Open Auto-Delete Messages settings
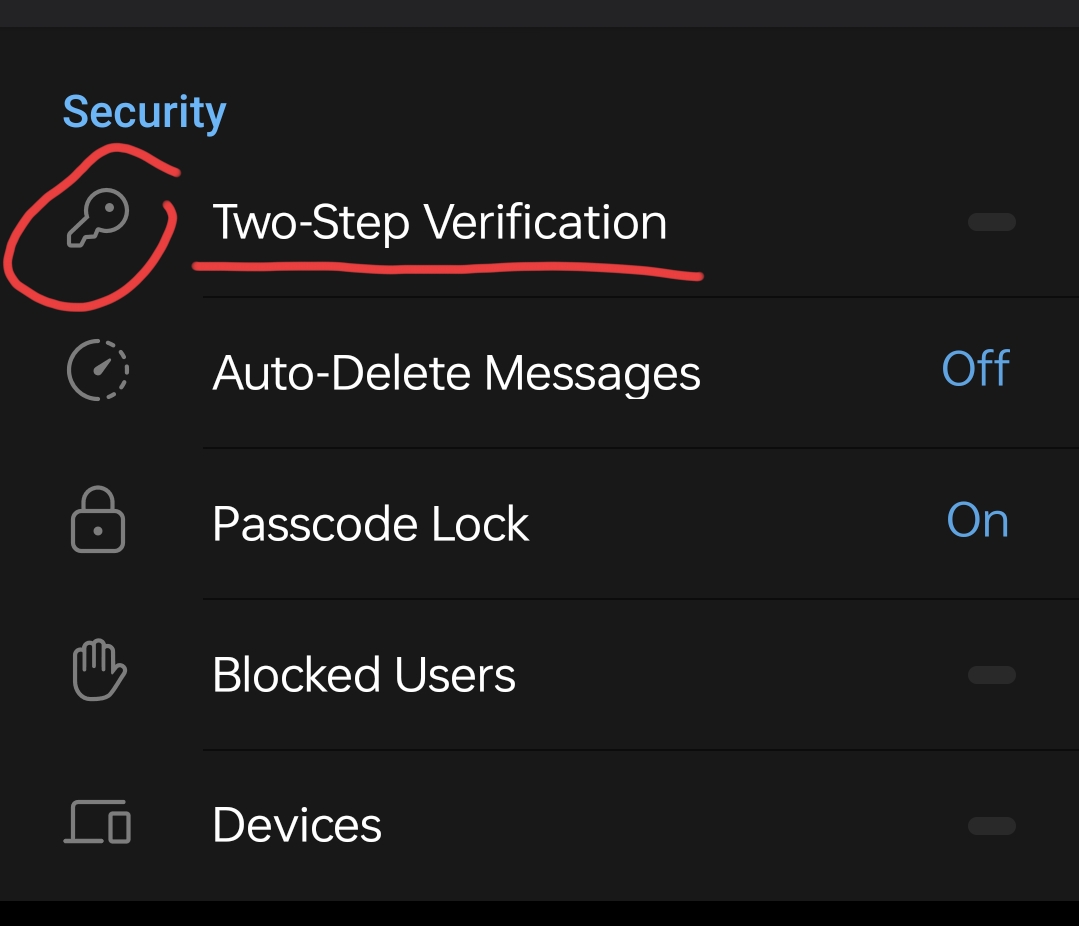This screenshot has height=926, width=1079. tap(456, 374)
